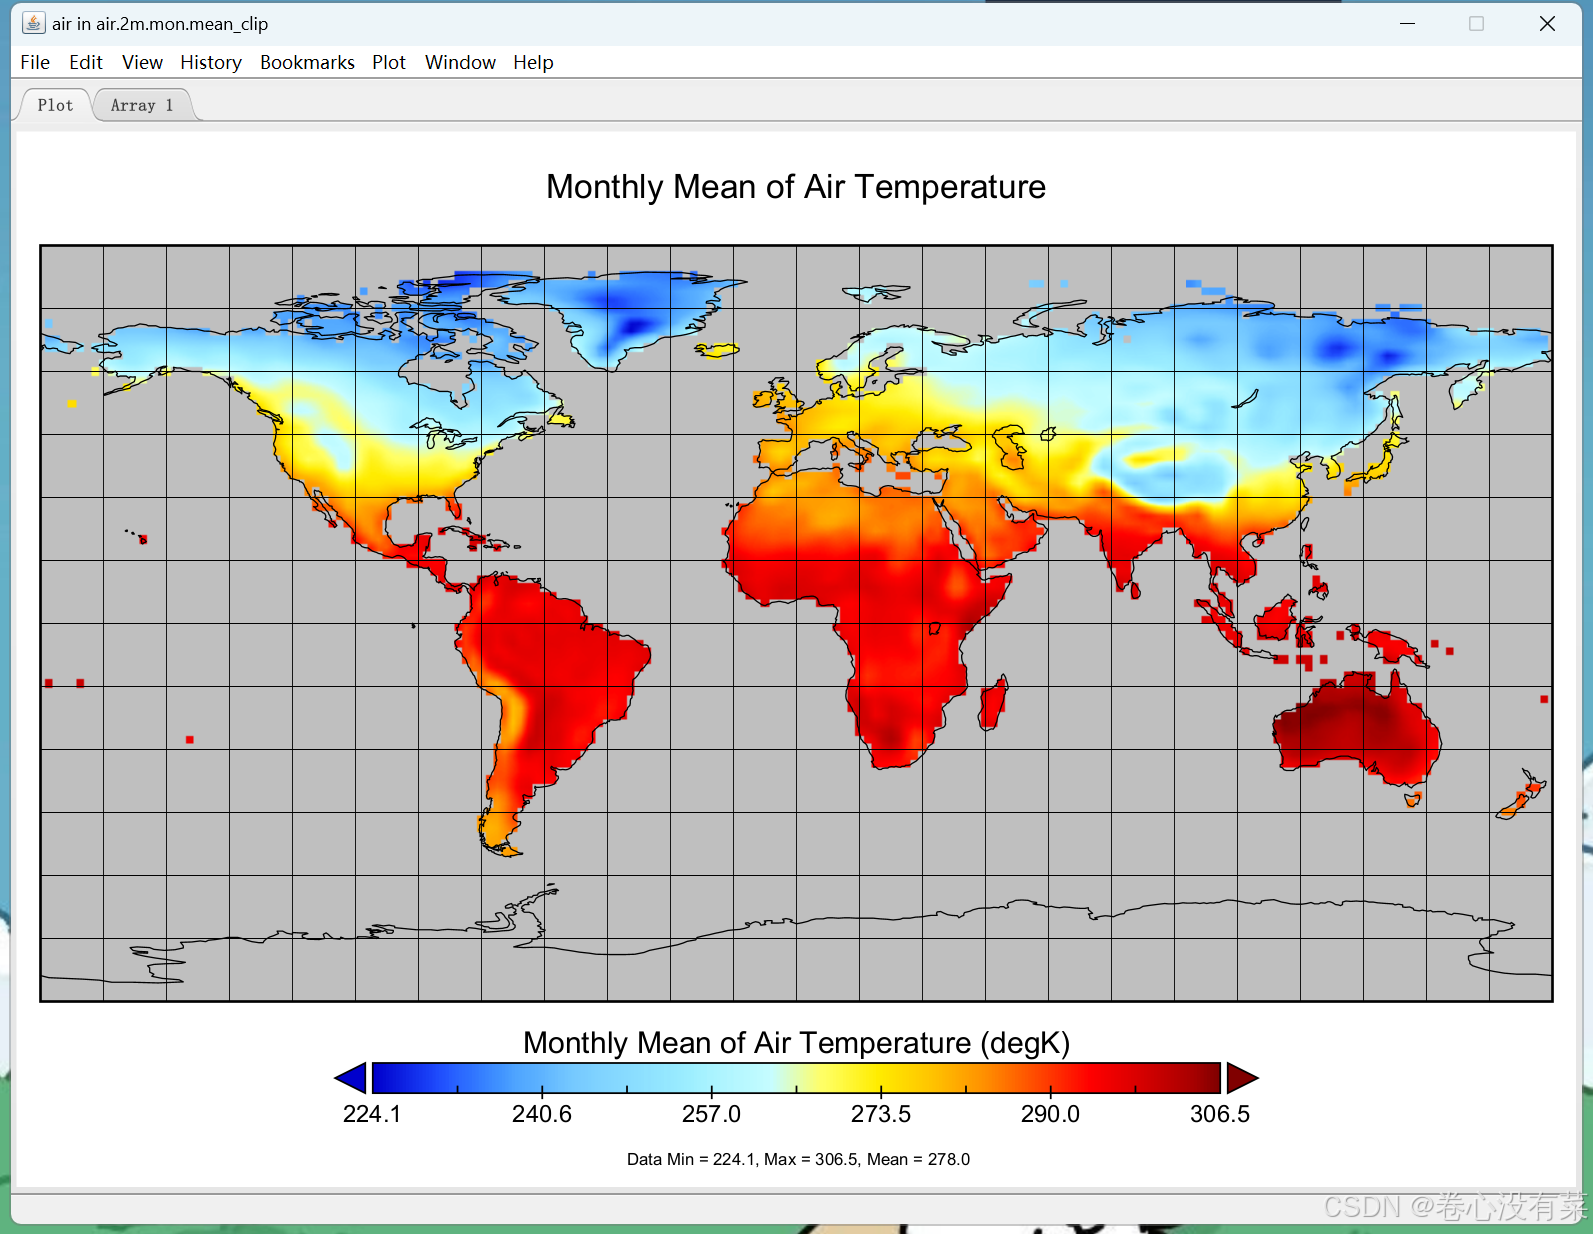The height and width of the screenshot is (1234, 1593).
Task: Click the Data Min Max Mean statistics text
Action: point(798,1159)
